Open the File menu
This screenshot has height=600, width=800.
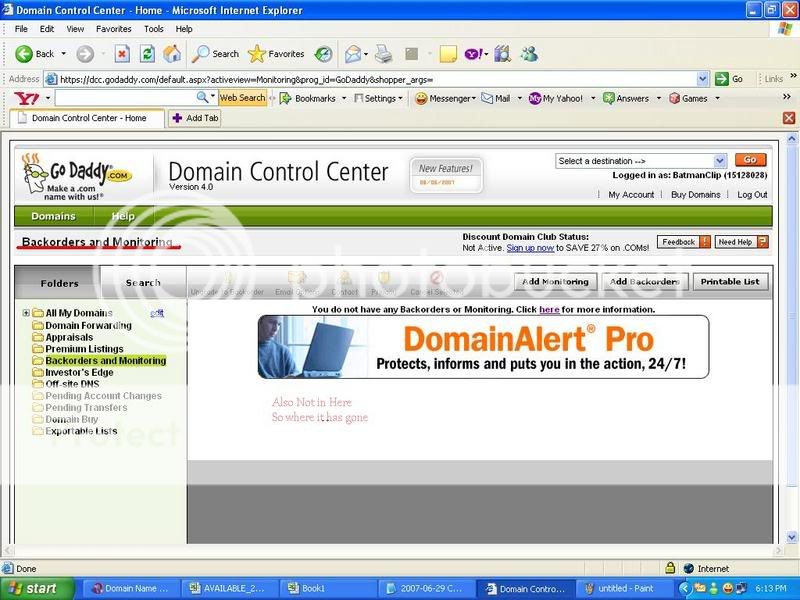tap(21, 29)
